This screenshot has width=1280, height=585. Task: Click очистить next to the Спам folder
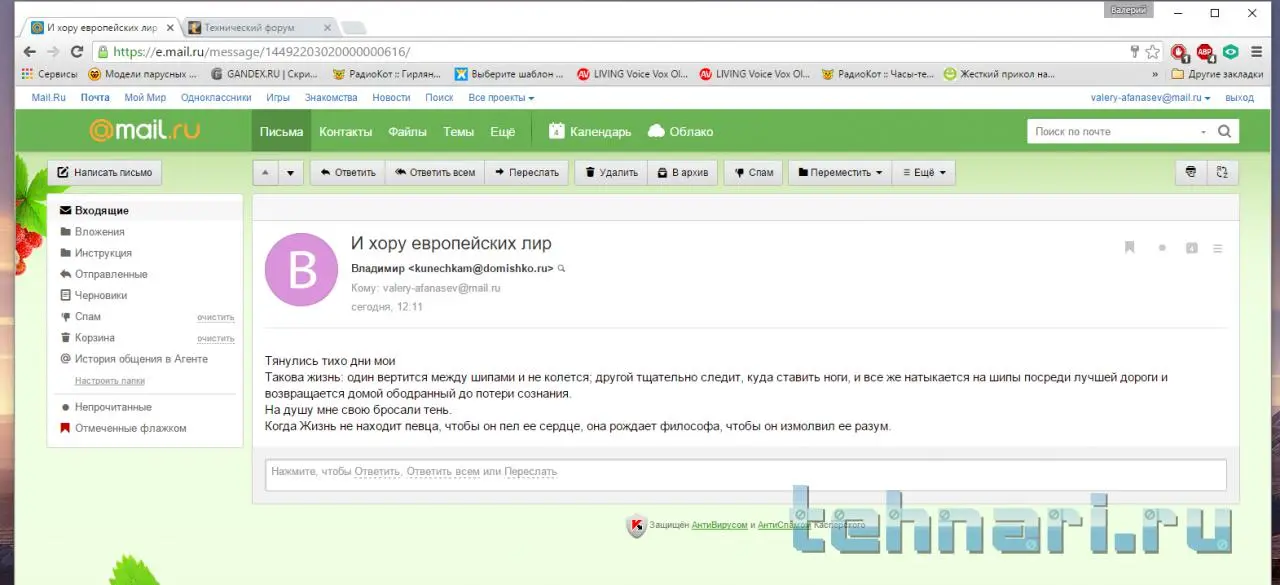[215, 317]
